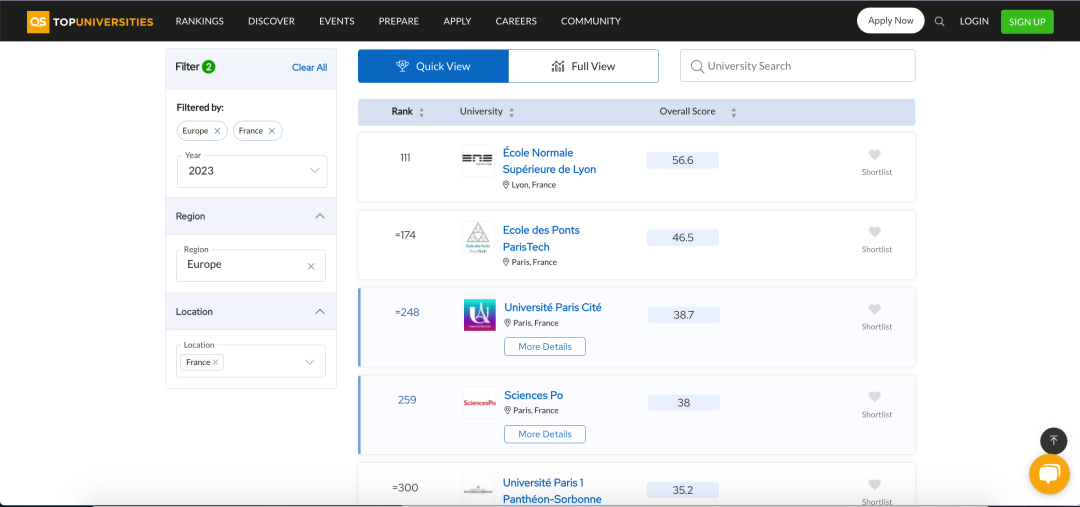Image resolution: width=1080 pixels, height=507 pixels.
Task: Remove the Europe filter chip
Action: 217,131
